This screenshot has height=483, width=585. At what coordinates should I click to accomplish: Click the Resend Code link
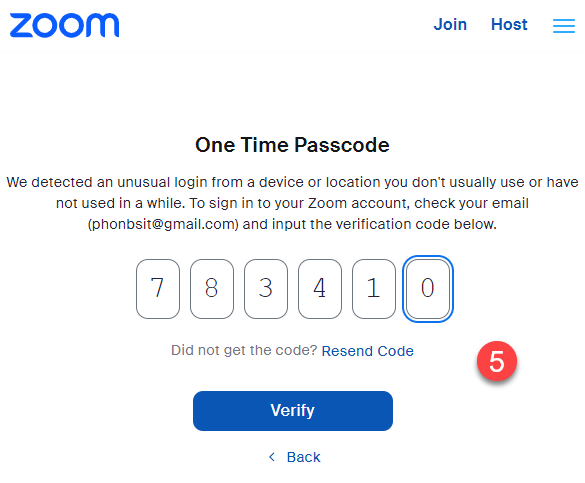coord(367,351)
